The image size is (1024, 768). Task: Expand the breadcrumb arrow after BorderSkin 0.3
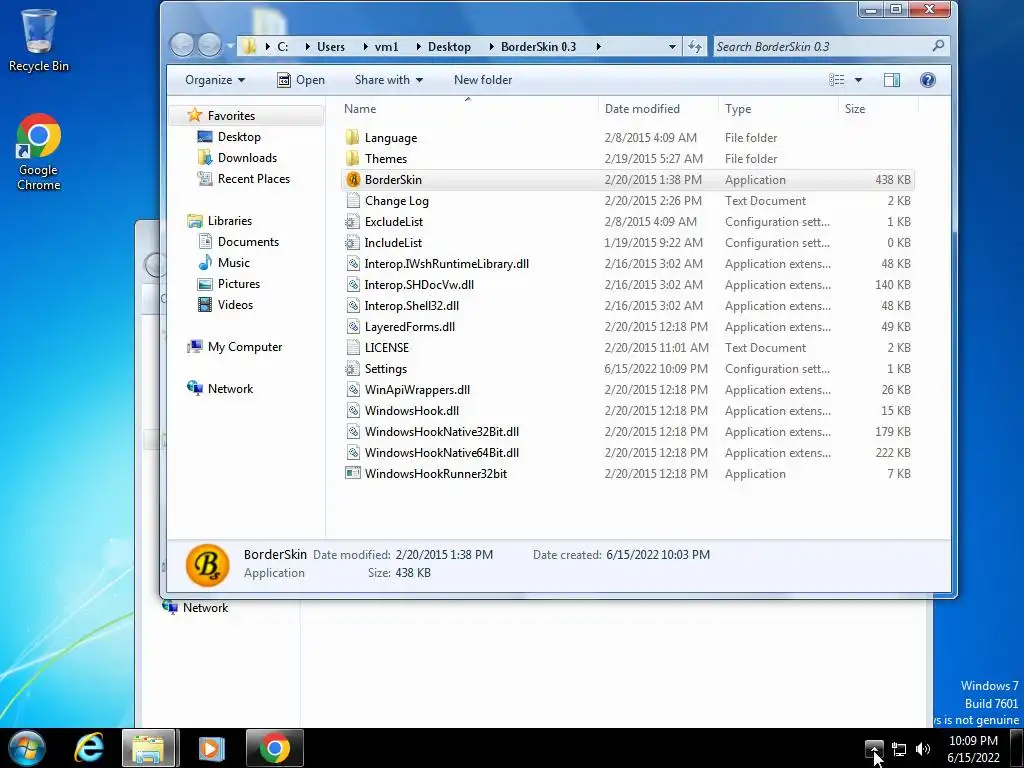pyautogui.click(x=598, y=46)
